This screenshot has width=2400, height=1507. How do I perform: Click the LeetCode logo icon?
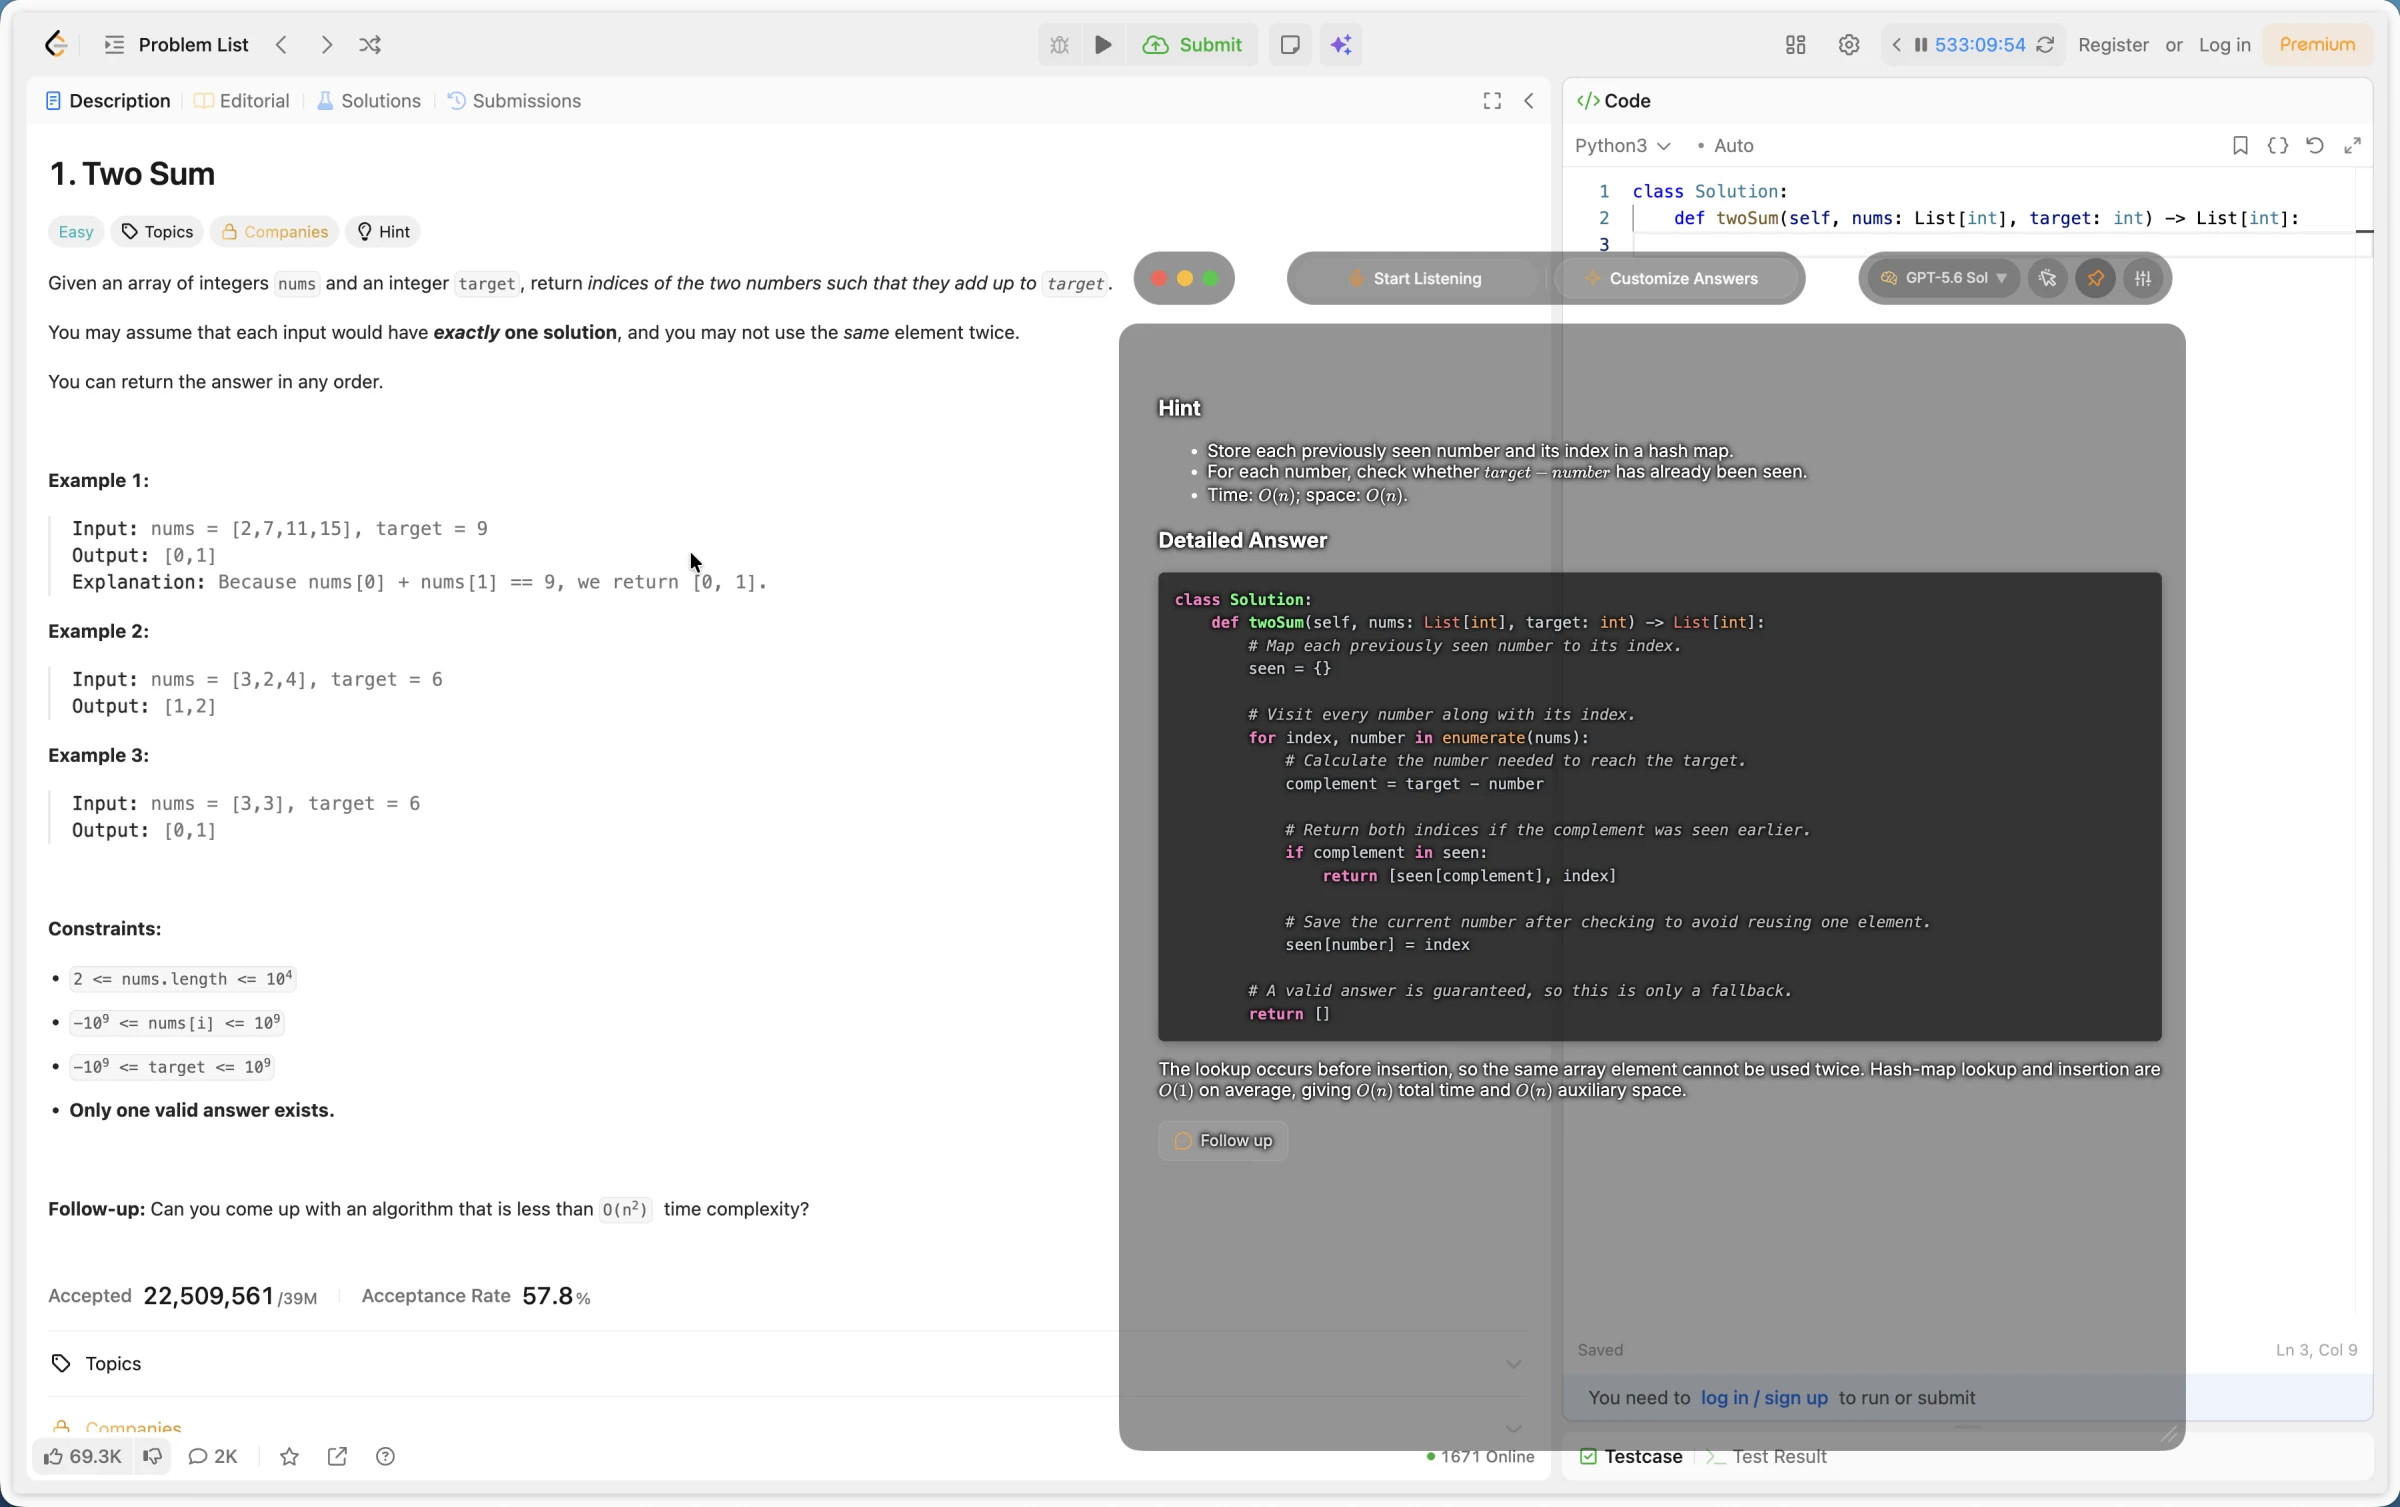pyautogui.click(x=56, y=44)
